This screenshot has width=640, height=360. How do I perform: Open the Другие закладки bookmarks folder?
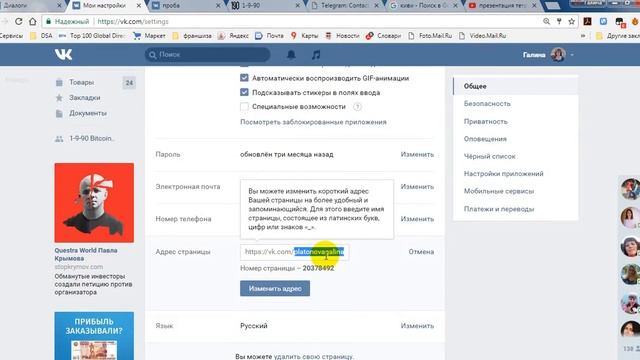[x=618, y=36]
